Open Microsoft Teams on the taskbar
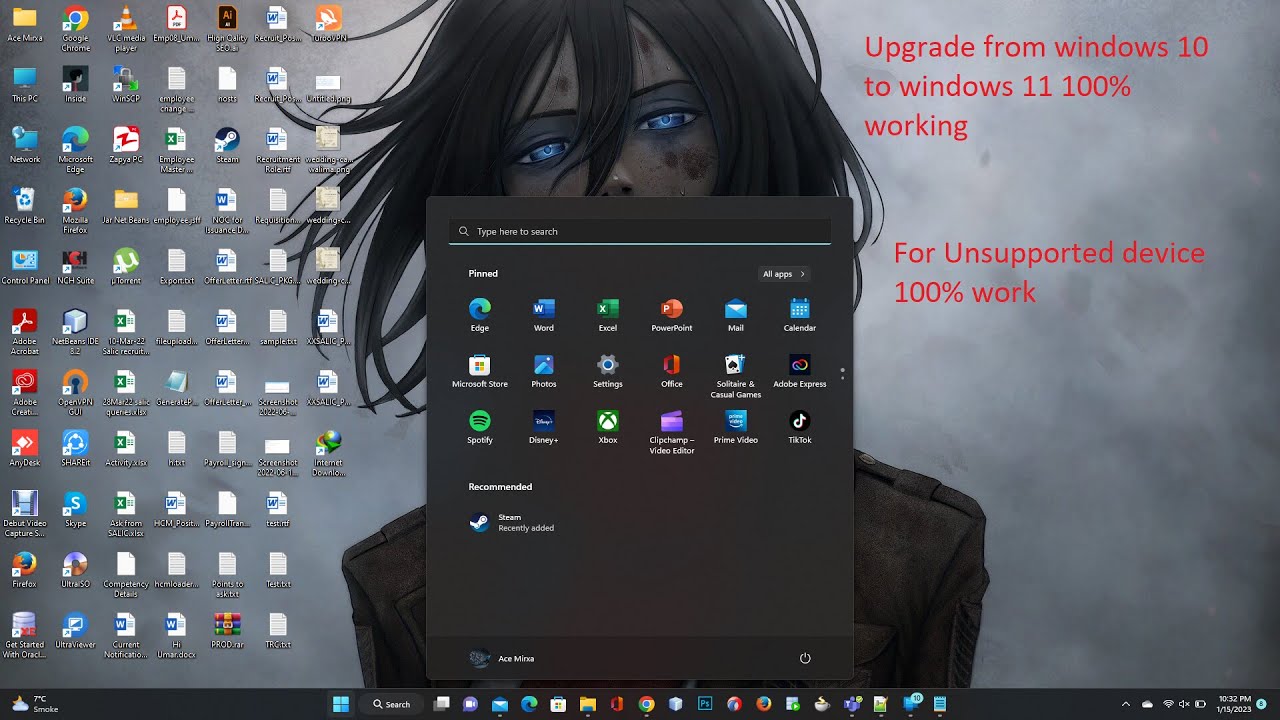This screenshot has width=1280, height=720. (x=851, y=704)
